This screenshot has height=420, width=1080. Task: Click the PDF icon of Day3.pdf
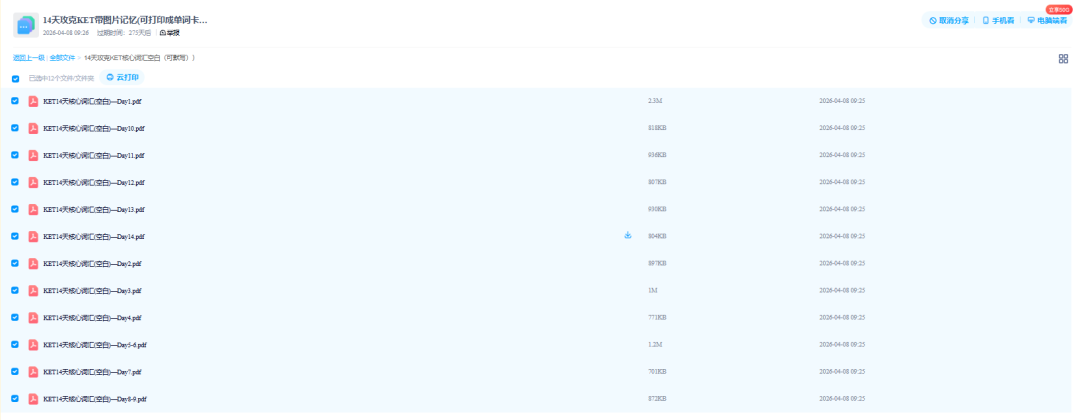click(33, 291)
